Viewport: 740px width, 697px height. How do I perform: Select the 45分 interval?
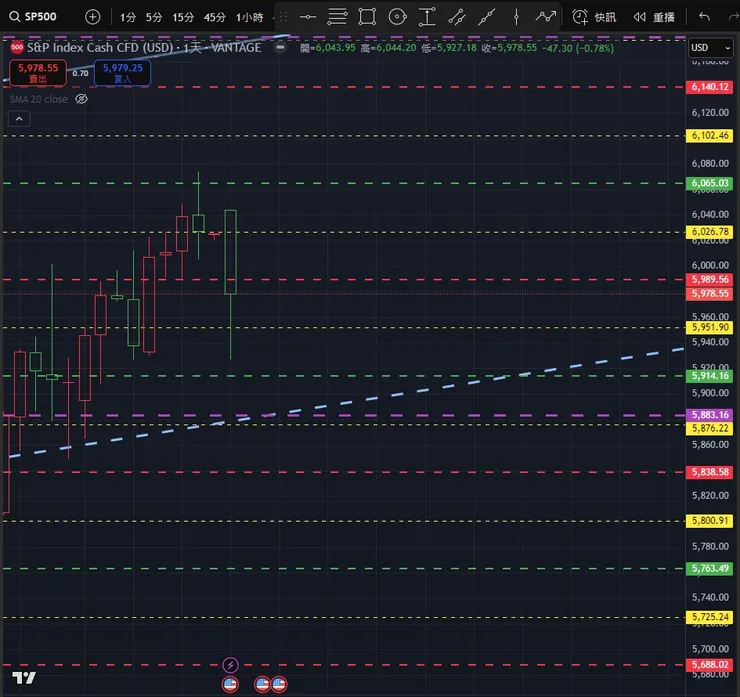pos(215,17)
